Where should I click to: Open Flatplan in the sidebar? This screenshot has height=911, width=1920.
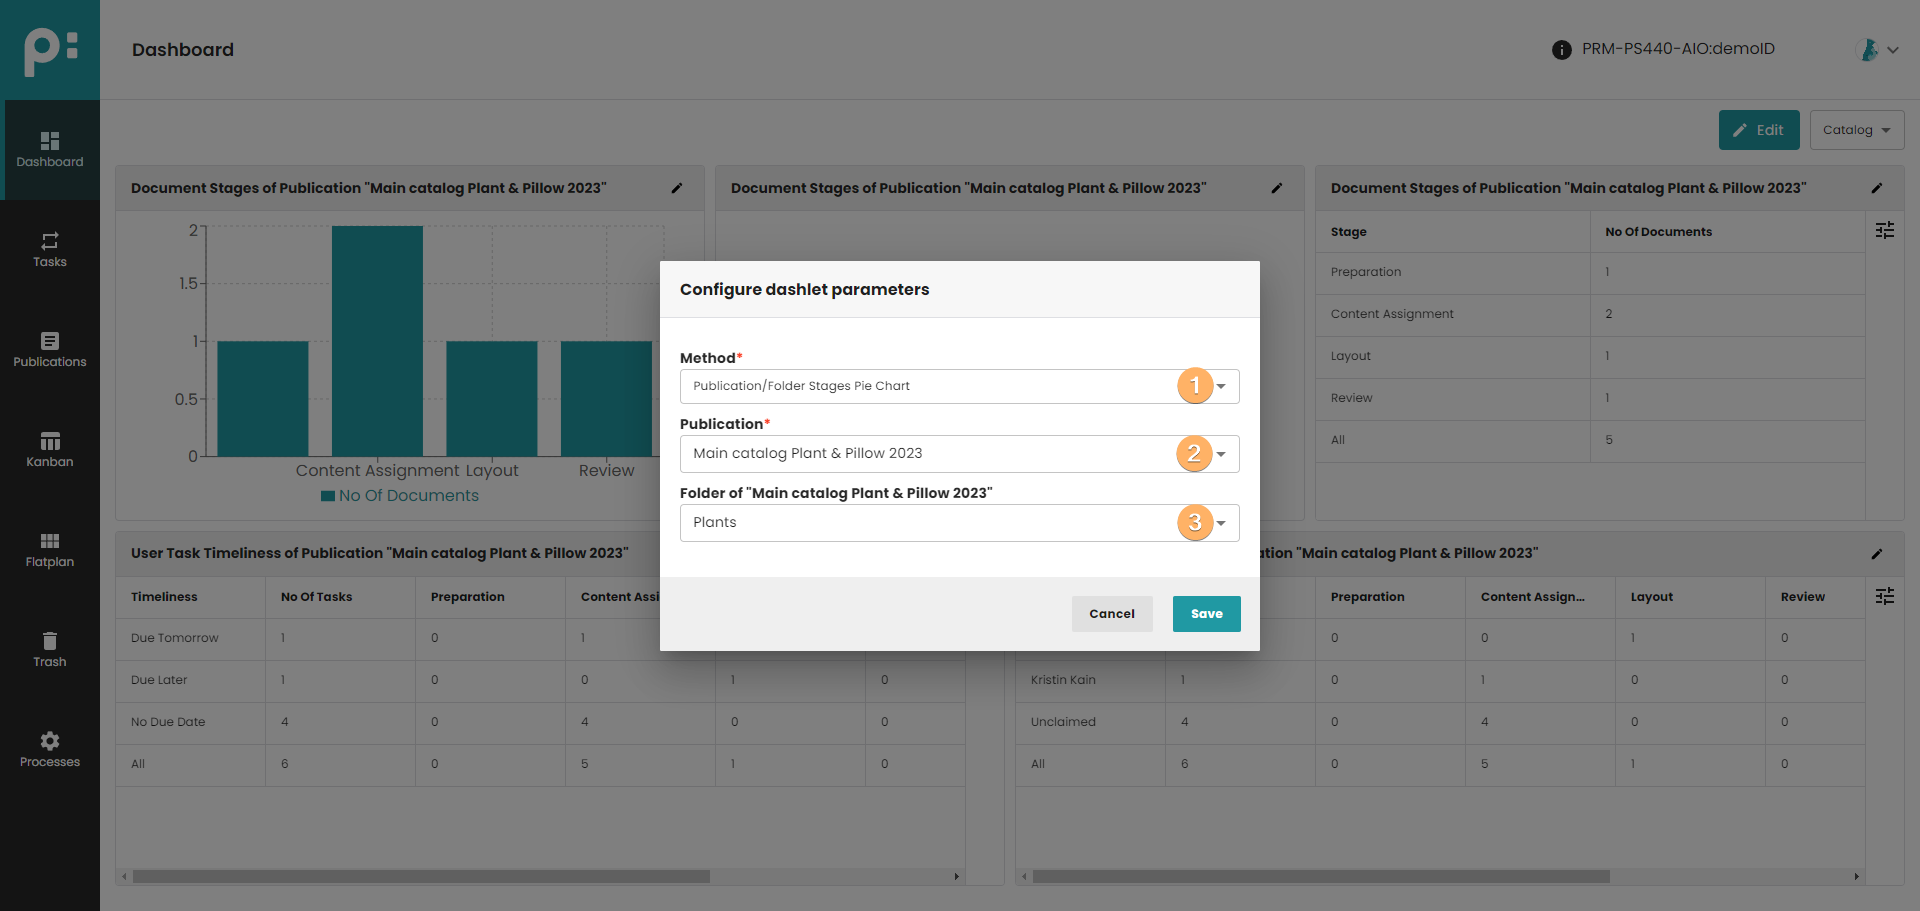(x=49, y=541)
